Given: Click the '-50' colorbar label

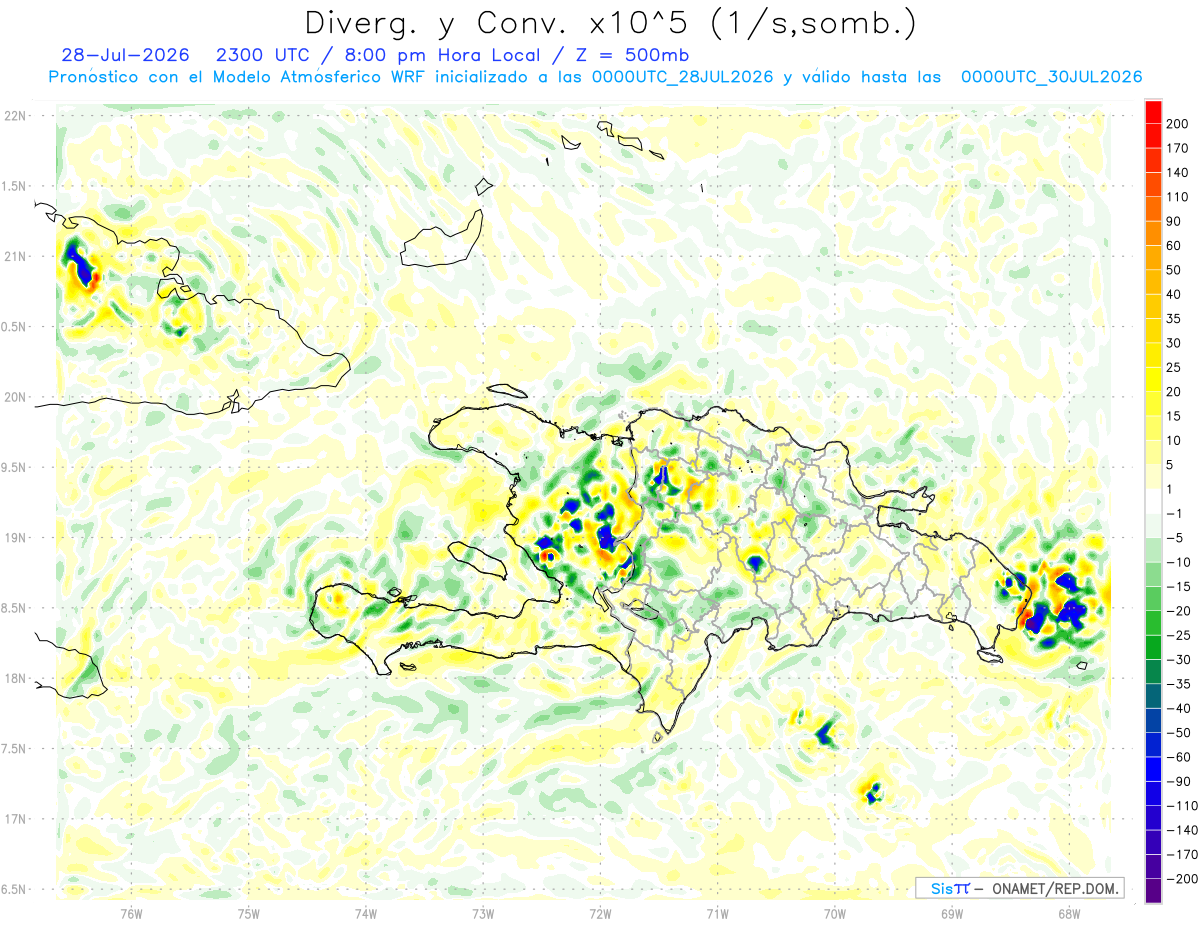Looking at the screenshot, I should (x=1178, y=733).
